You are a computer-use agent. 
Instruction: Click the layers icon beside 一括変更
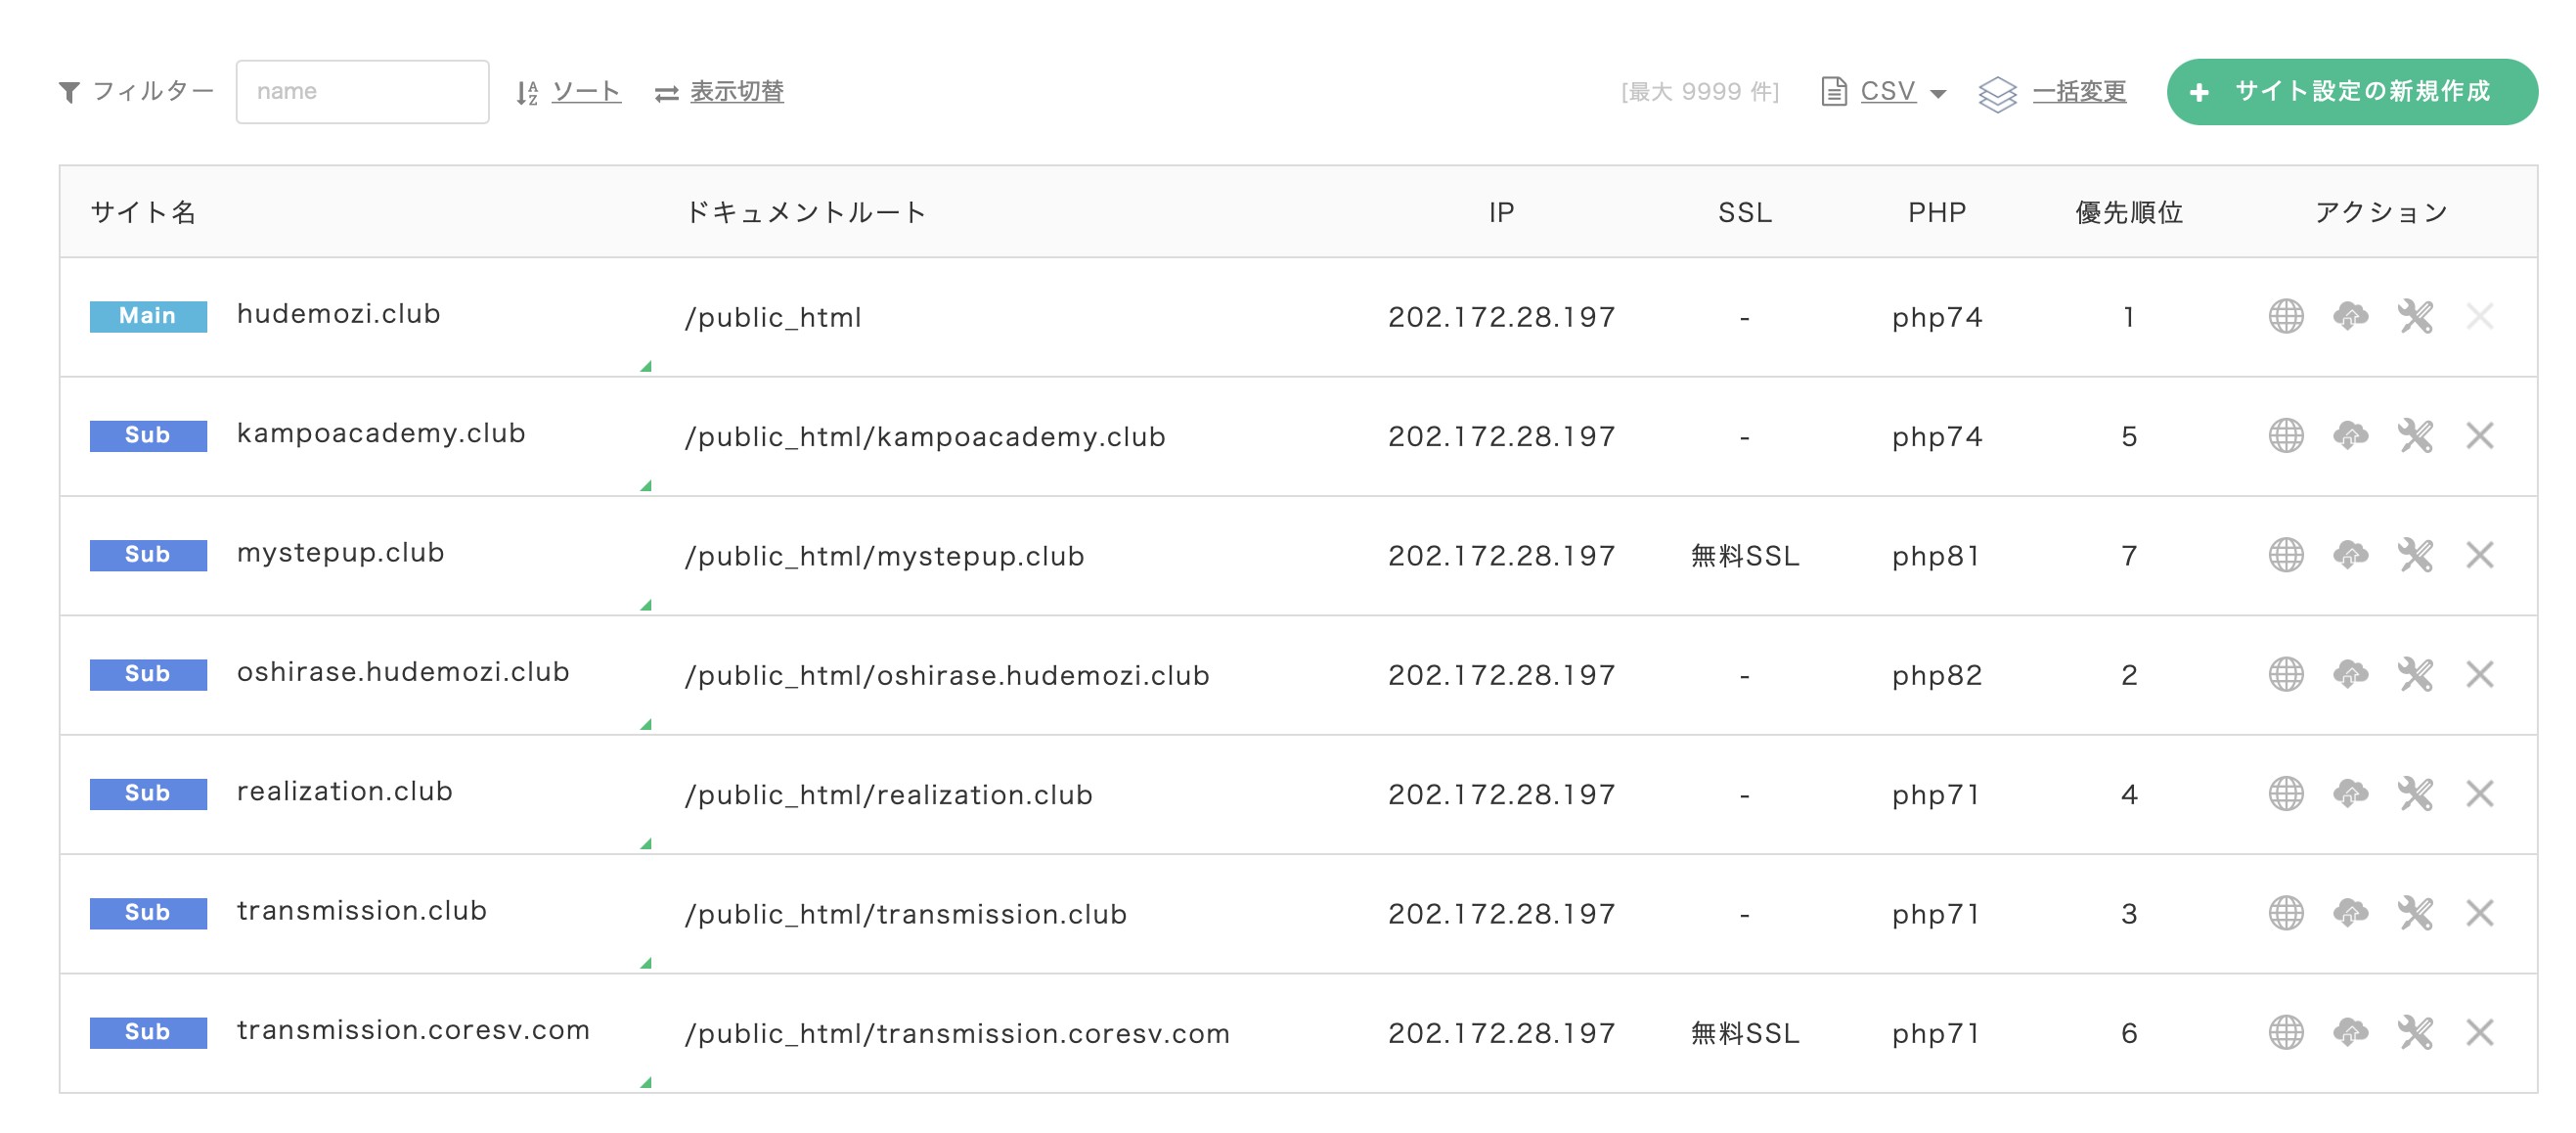tap(1997, 94)
